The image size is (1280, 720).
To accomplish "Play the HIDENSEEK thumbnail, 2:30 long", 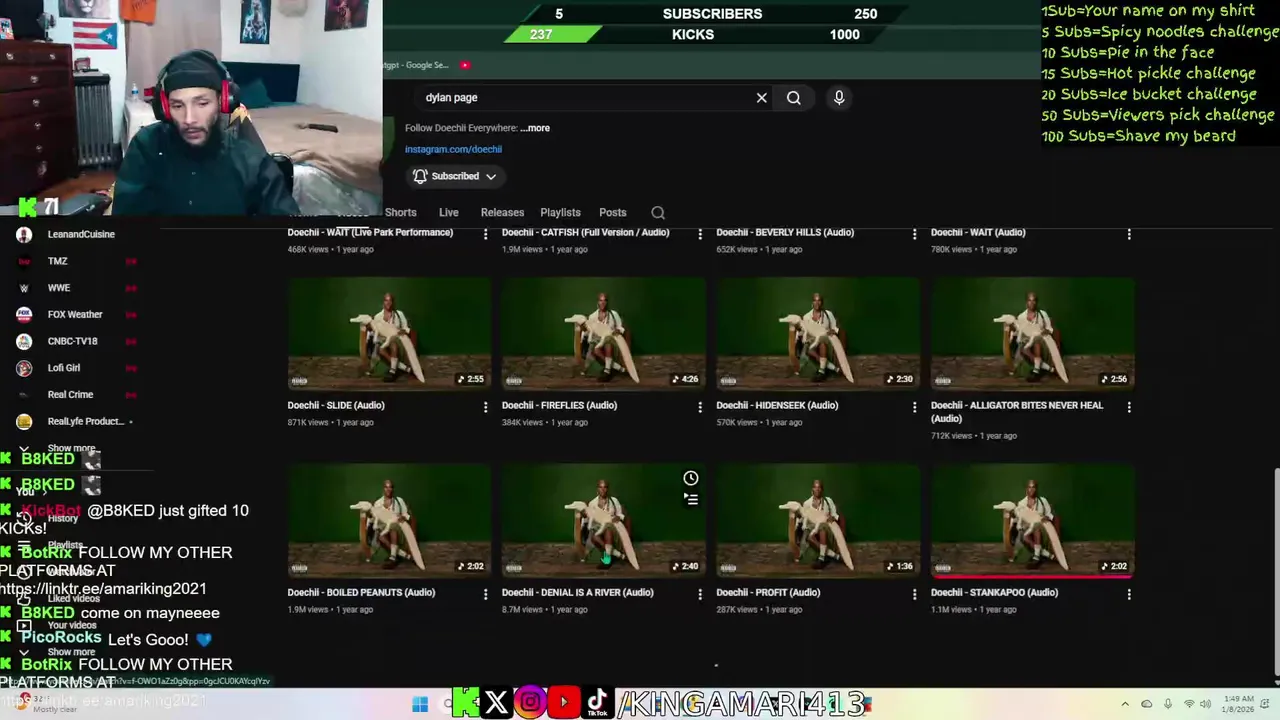I will click(818, 333).
